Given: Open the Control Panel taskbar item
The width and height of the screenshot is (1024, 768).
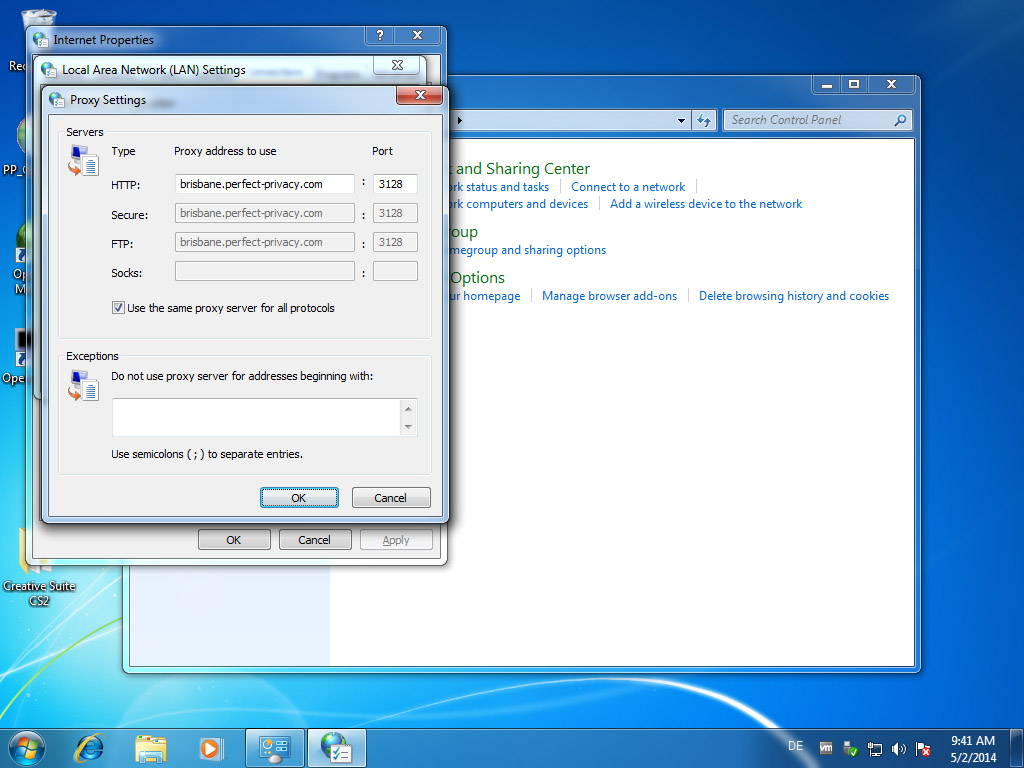Looking at the screenshot, I should pos(274,747).
